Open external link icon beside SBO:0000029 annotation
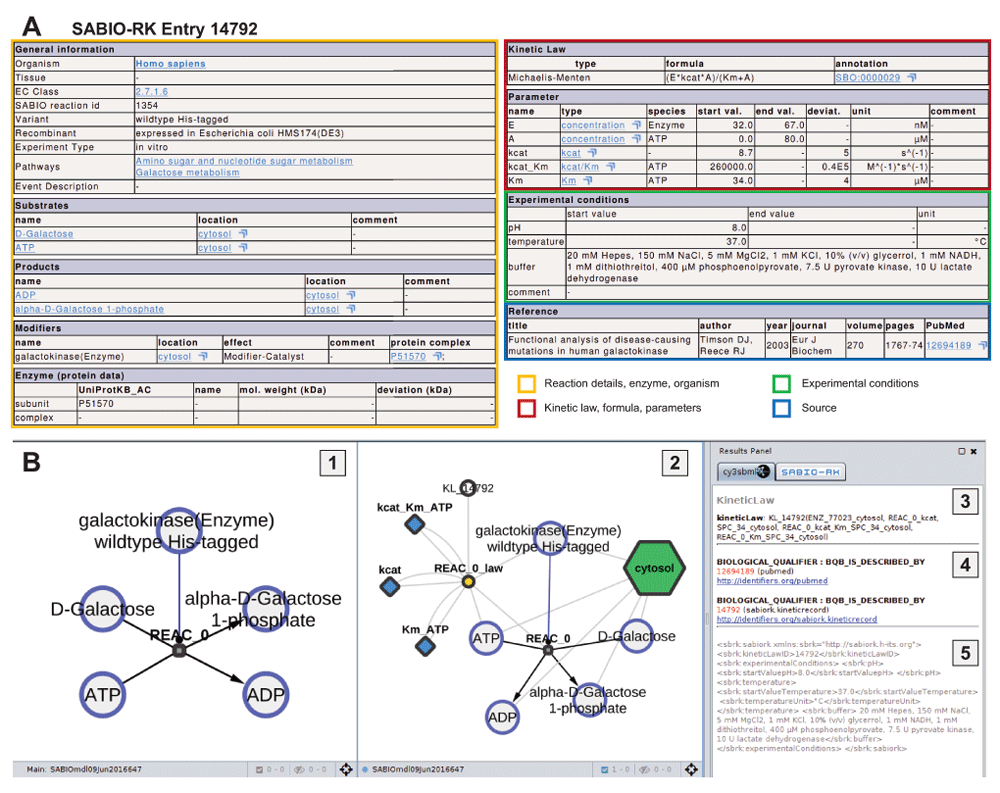This screenshot has width=1000, height=793. pos(912,78)
